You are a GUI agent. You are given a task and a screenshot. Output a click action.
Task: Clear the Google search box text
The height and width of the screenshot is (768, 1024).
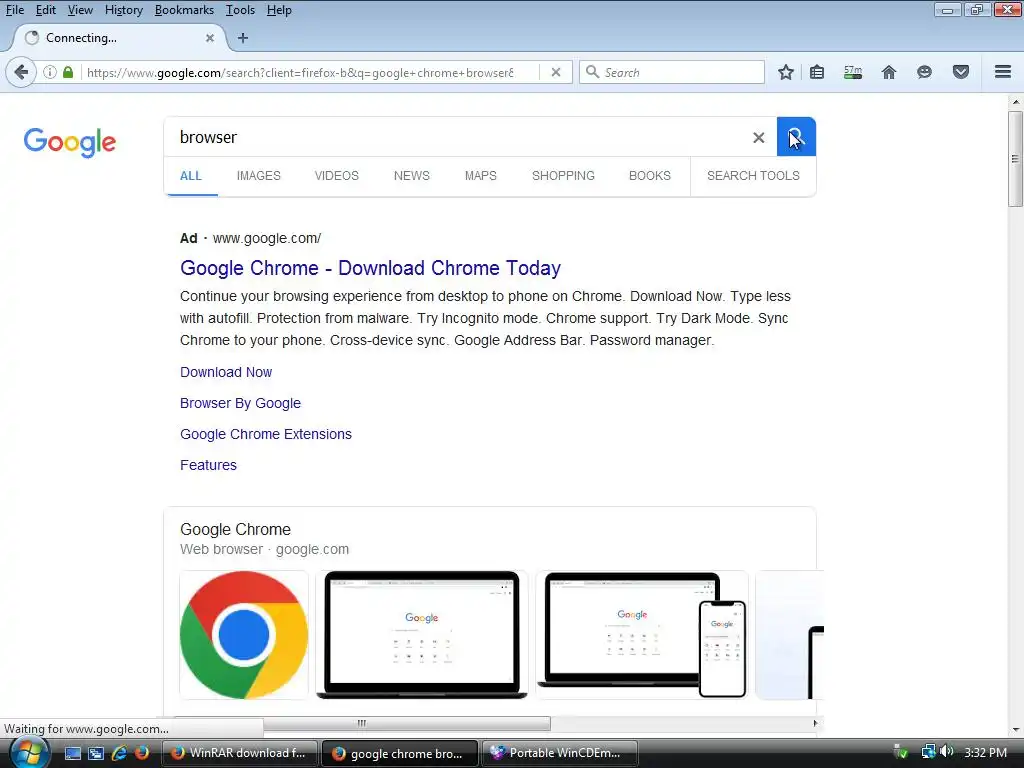coord(758,138)
